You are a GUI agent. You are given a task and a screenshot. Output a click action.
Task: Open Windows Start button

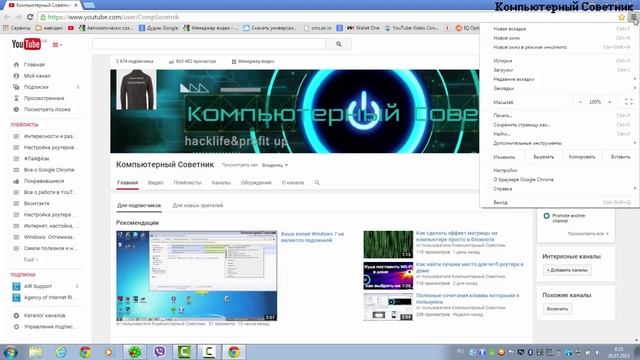click(x=10, y=352)
